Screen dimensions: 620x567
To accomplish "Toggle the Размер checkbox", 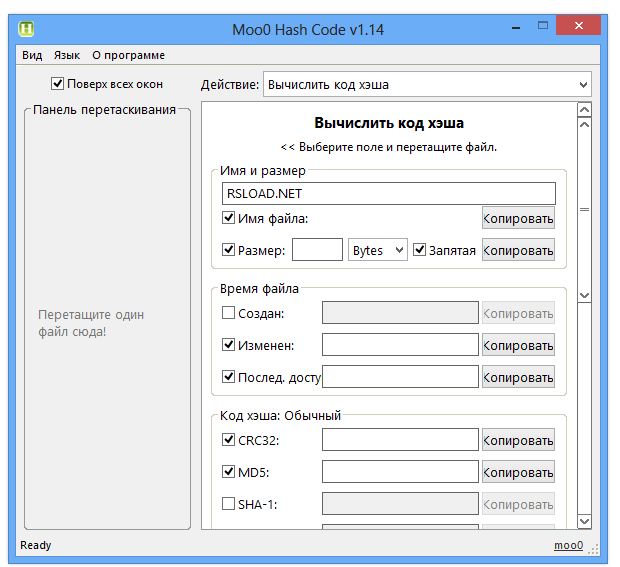I will tap(228, 250).
